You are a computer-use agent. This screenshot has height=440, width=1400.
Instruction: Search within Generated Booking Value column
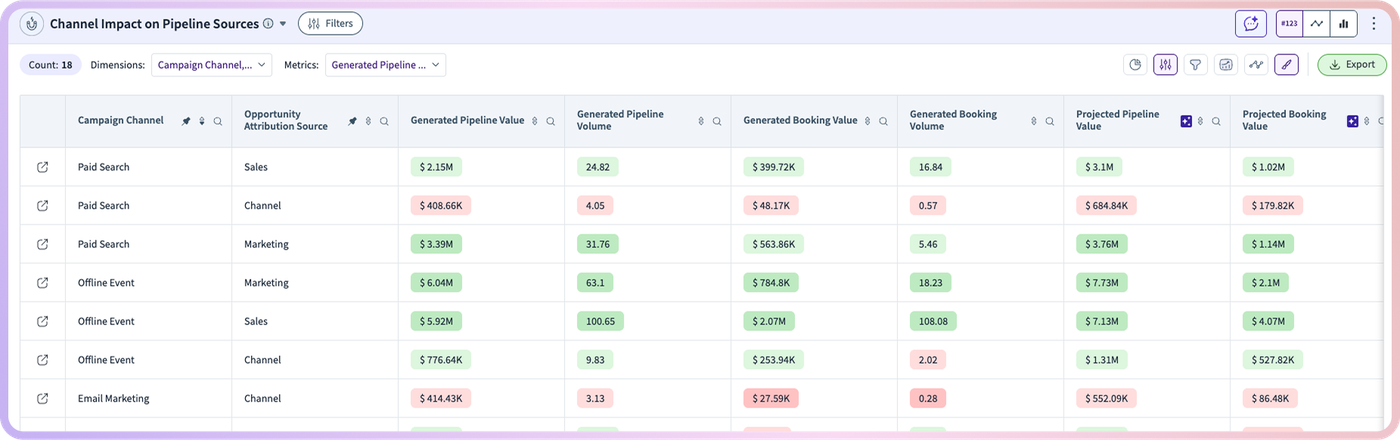point(884,121)
